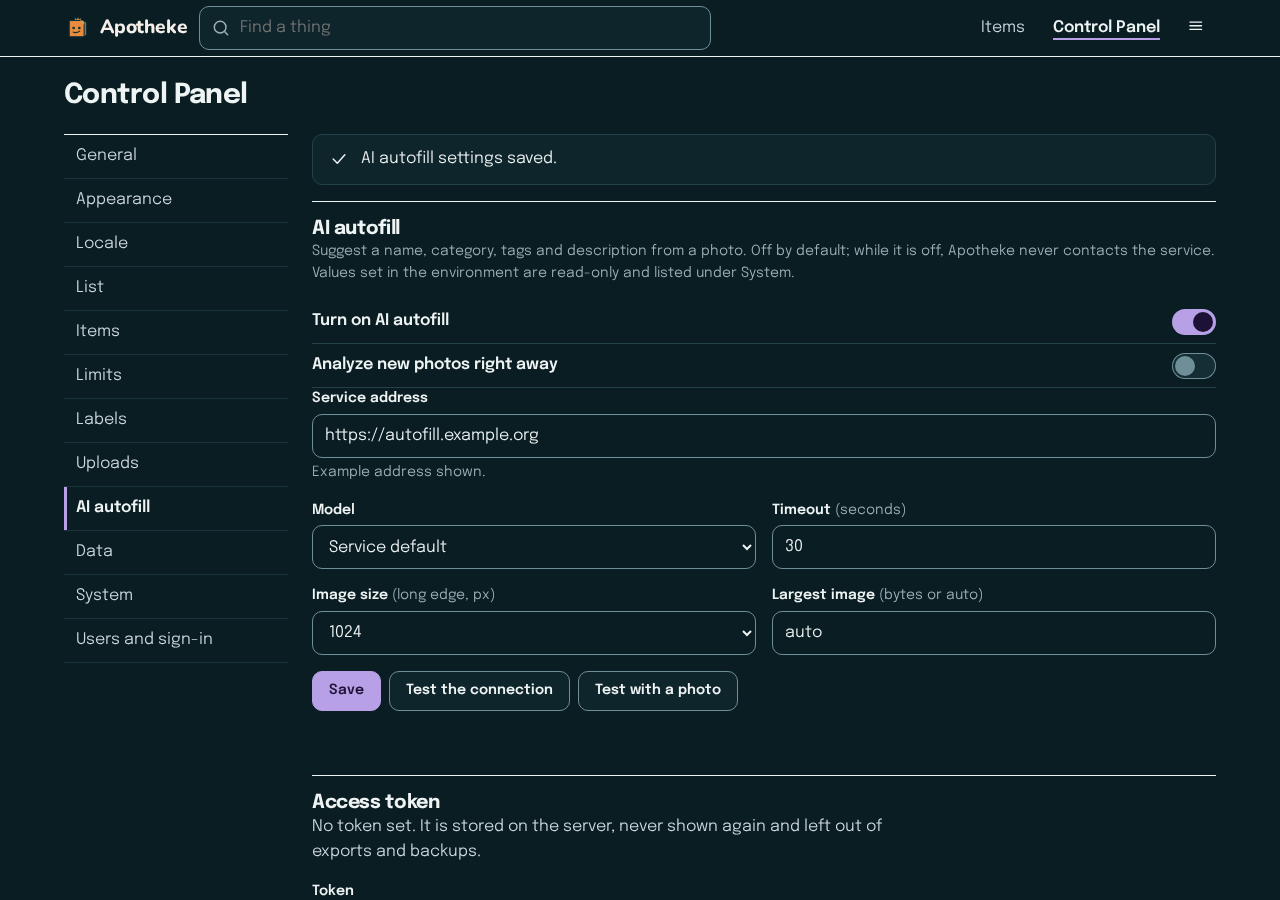Click the Access token heading
Image resolution: width=1280 pixels, height=900 pixels.
coord(376,802)
